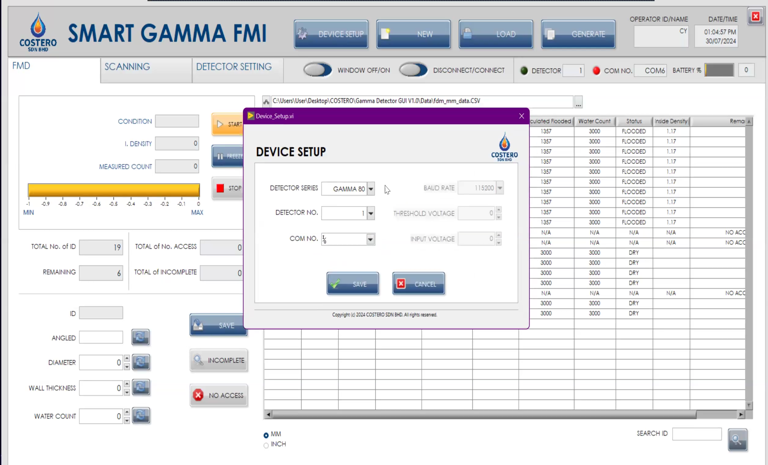Open the Detector No. dropdown

click(370, 213)
